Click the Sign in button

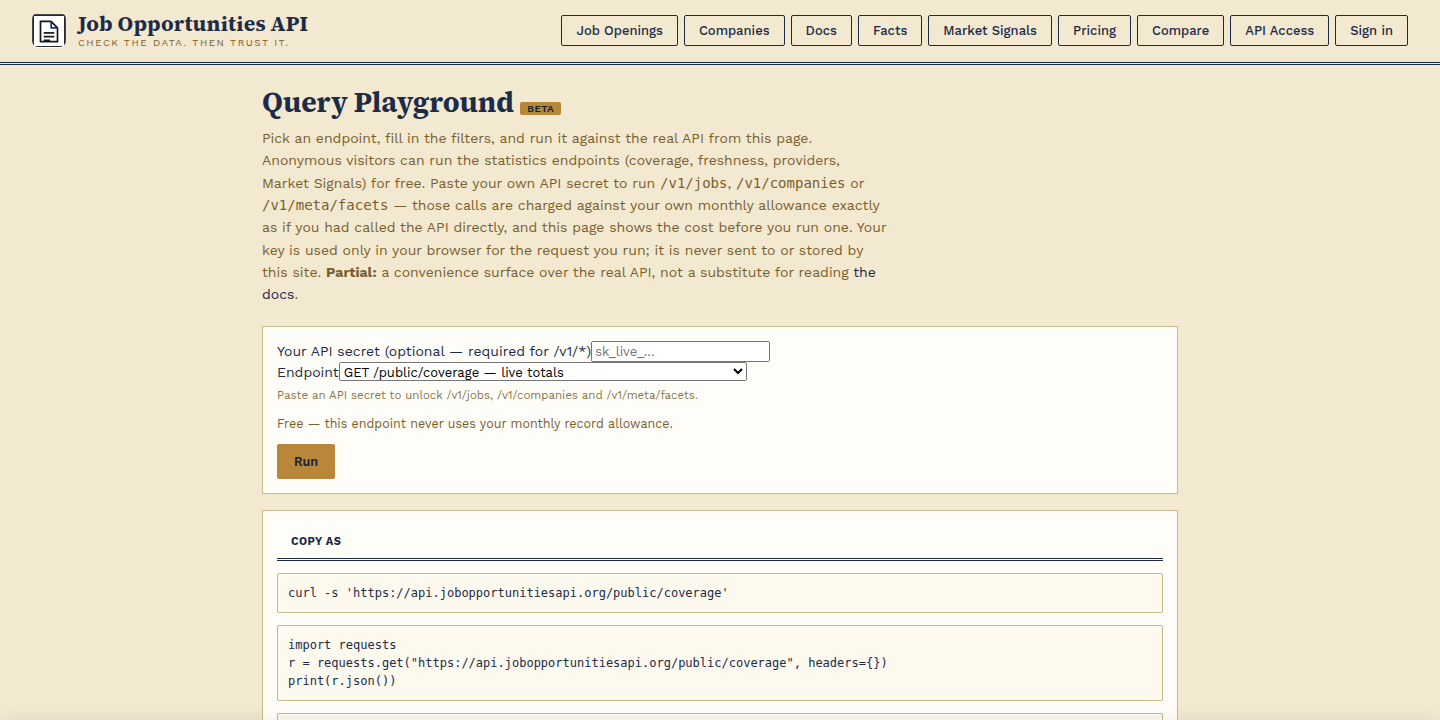tap(1371, 30)
